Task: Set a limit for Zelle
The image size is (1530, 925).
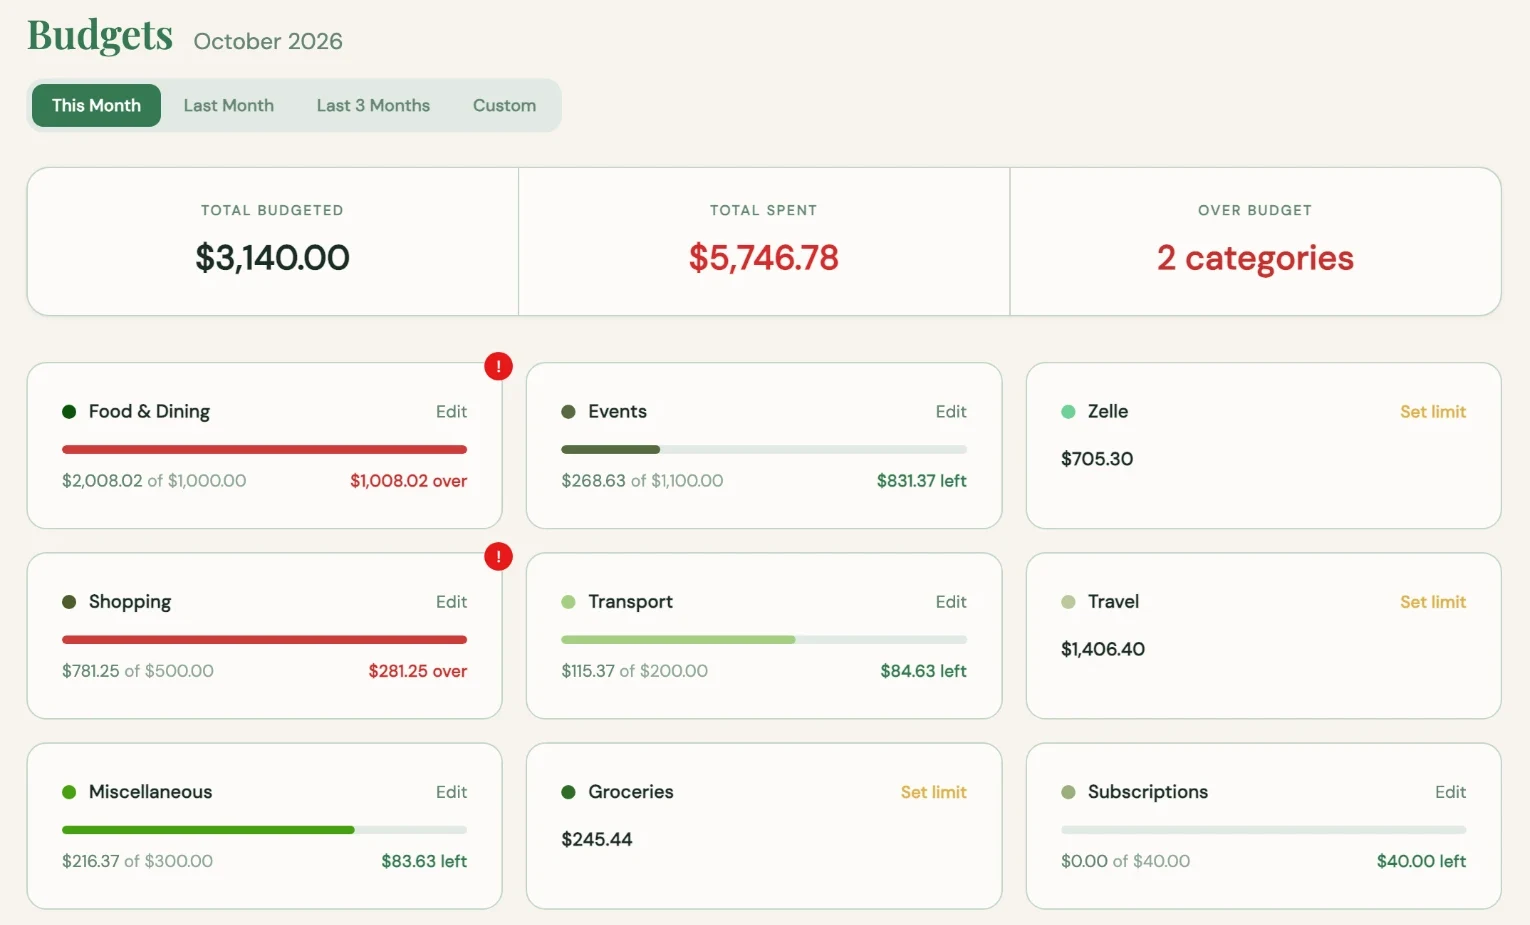Action: tap(1433, 411)
